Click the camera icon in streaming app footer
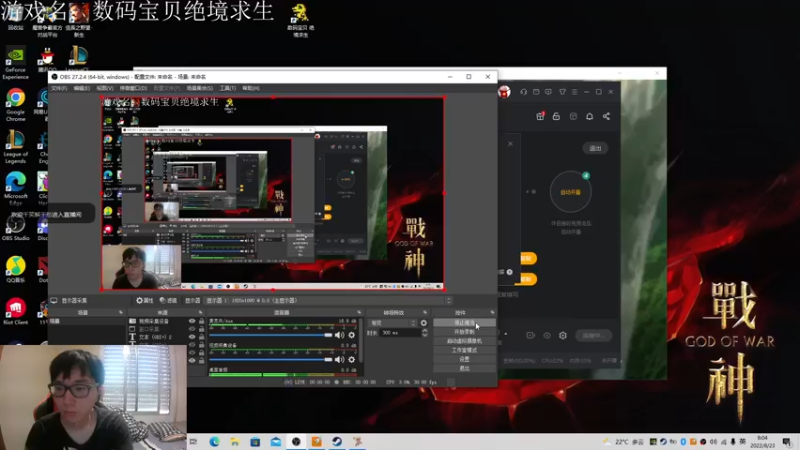The image size is (800, 450). tap(531, 335)
